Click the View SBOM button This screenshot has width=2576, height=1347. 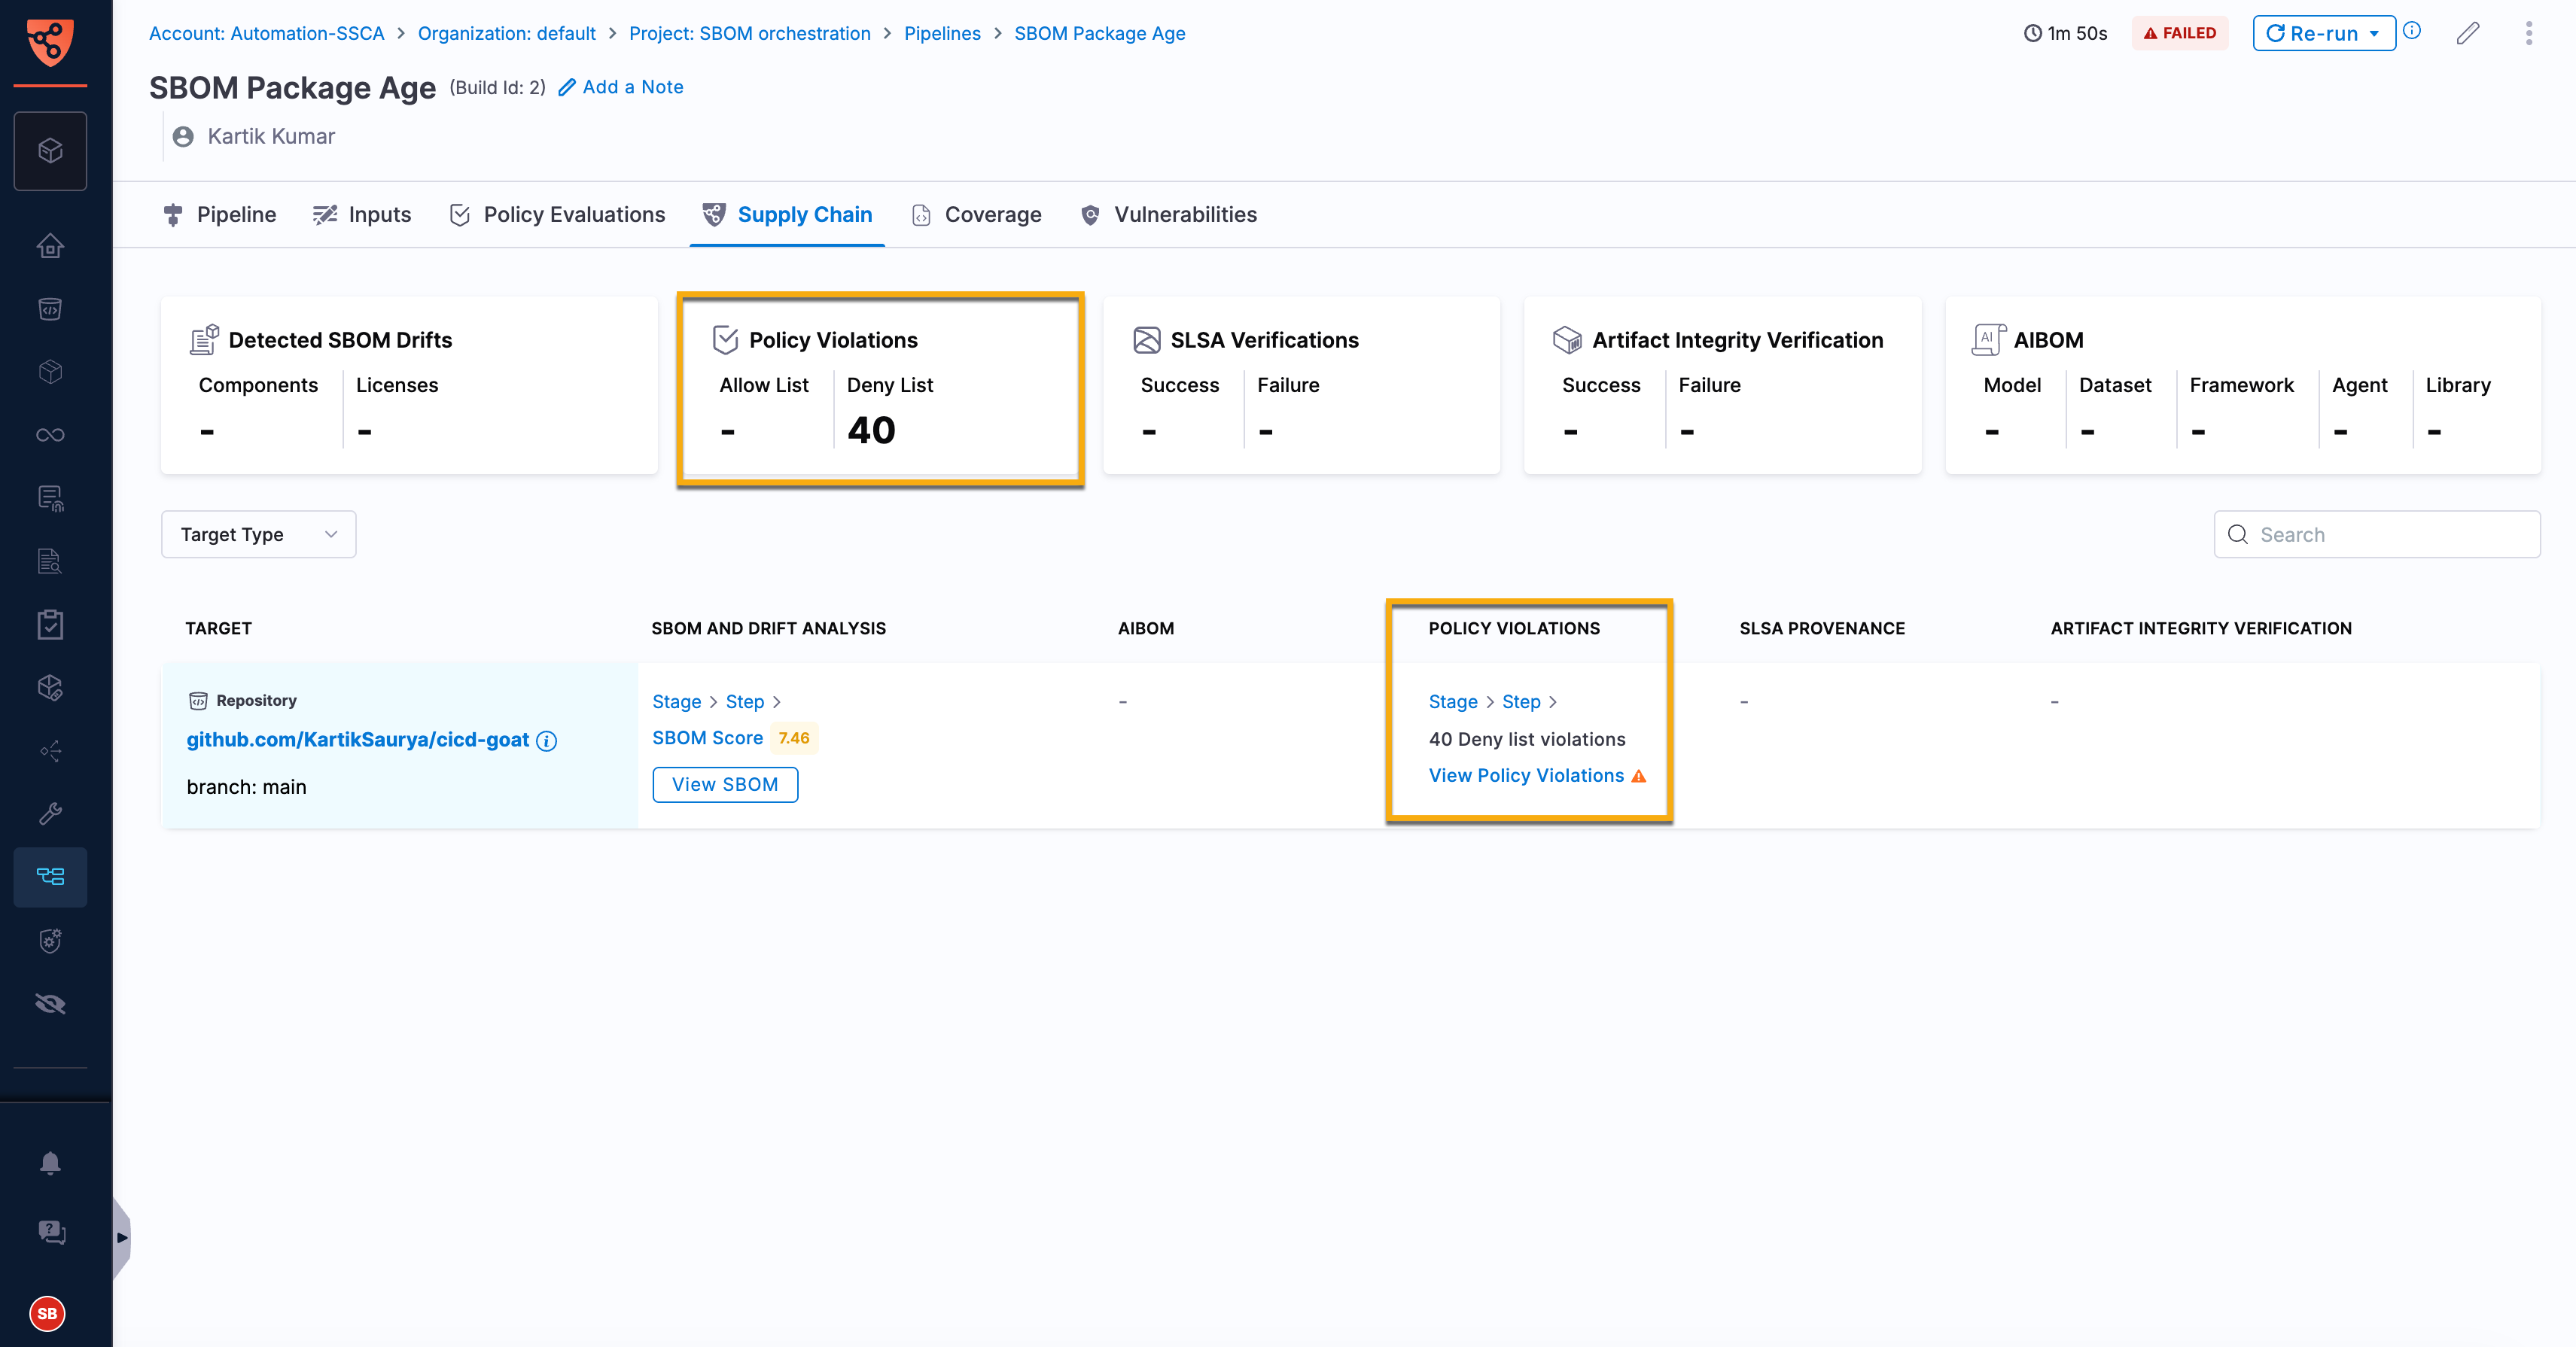pyautogui.click(x=725, y=785)
